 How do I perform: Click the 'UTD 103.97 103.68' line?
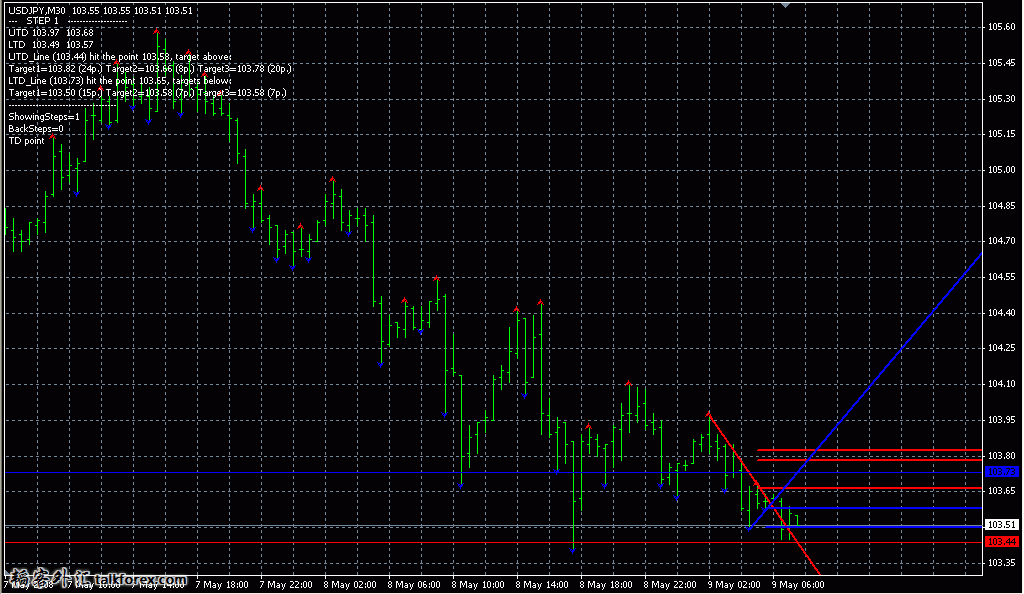point(51,33)
